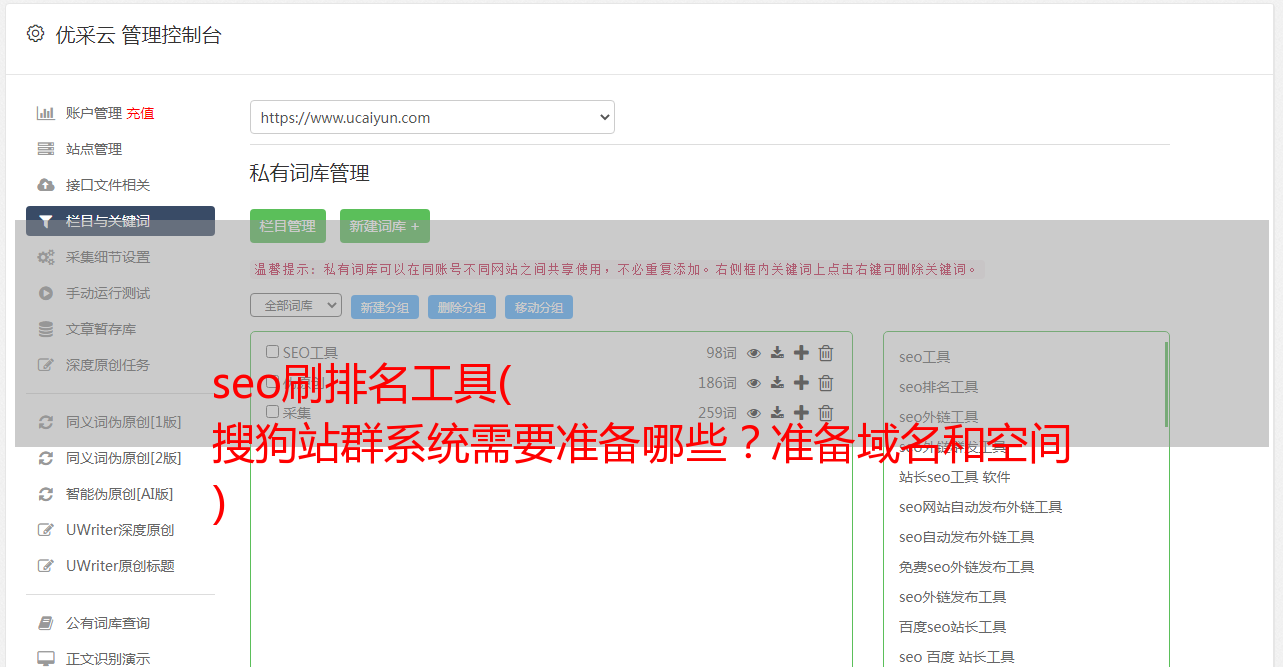Screen dimensions: 1283x667
Task: Open 同义词伪原创[1版] menu item
Action: 124,422
